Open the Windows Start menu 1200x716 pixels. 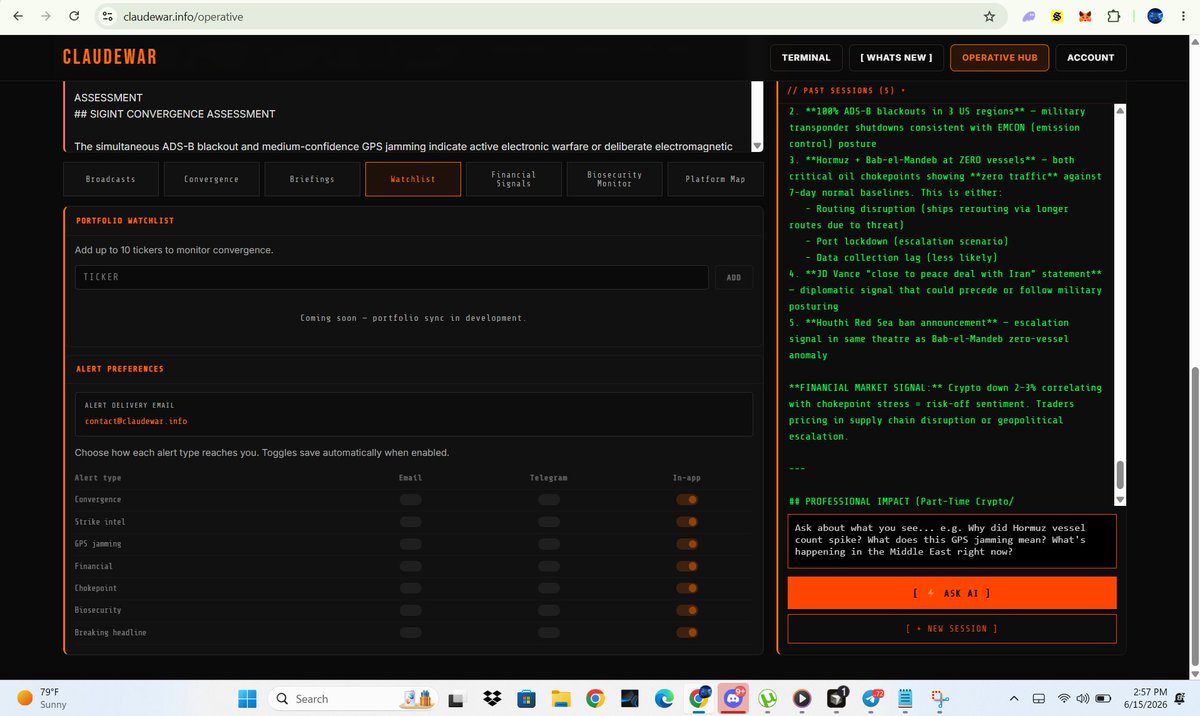point(247,698)
